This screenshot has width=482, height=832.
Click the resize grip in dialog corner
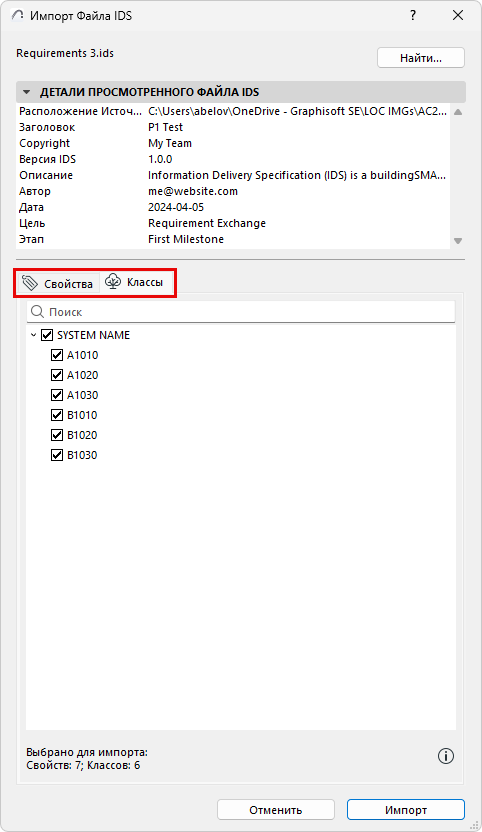coord(475,825)
